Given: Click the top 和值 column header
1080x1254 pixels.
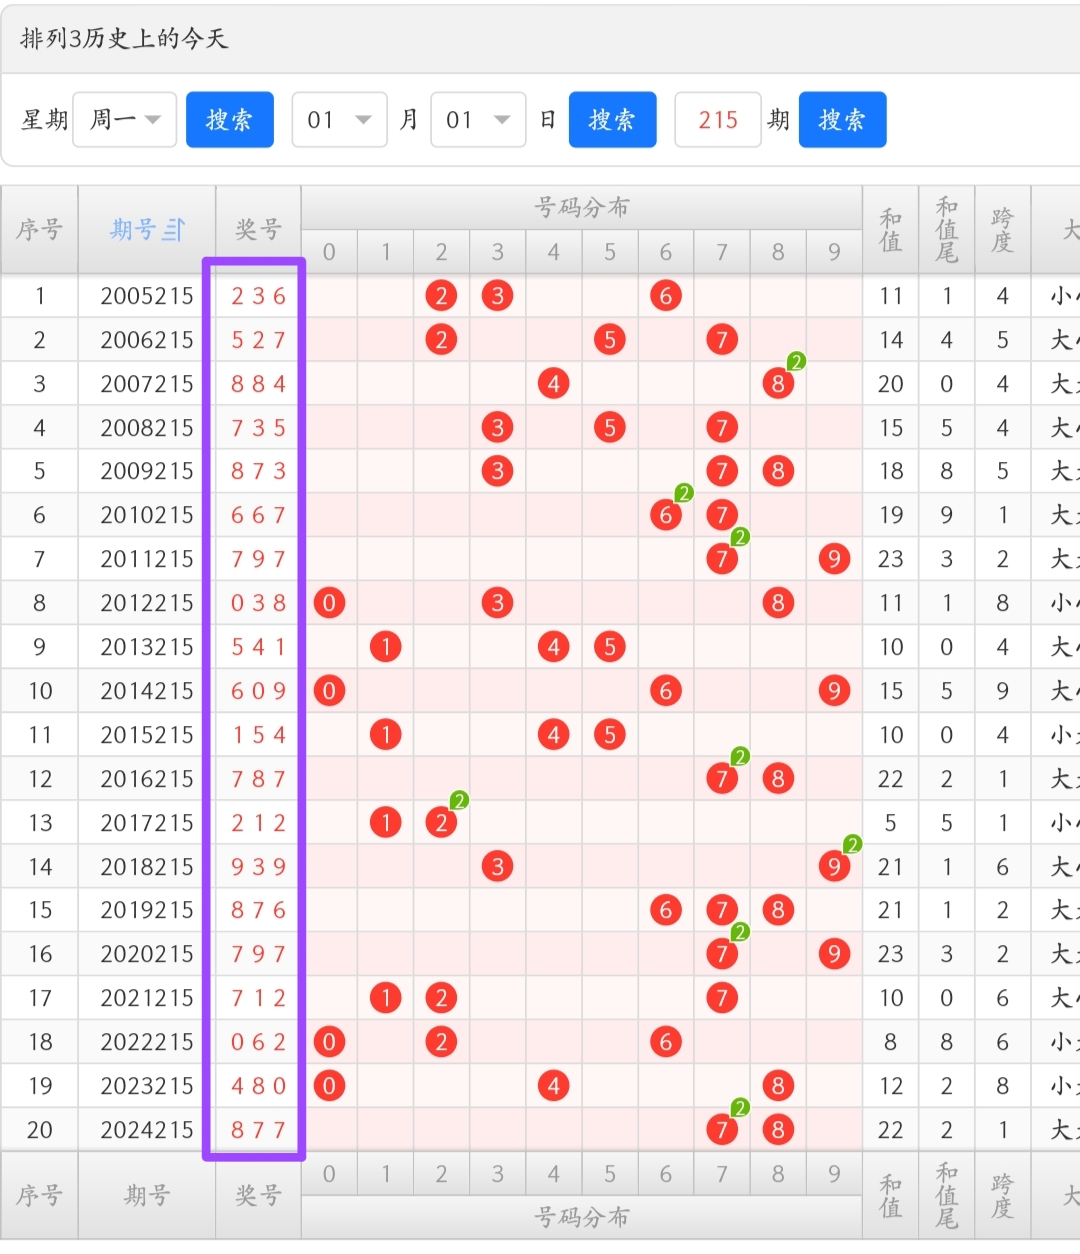Looking at the screenshot, I should [x=890, y=230].
